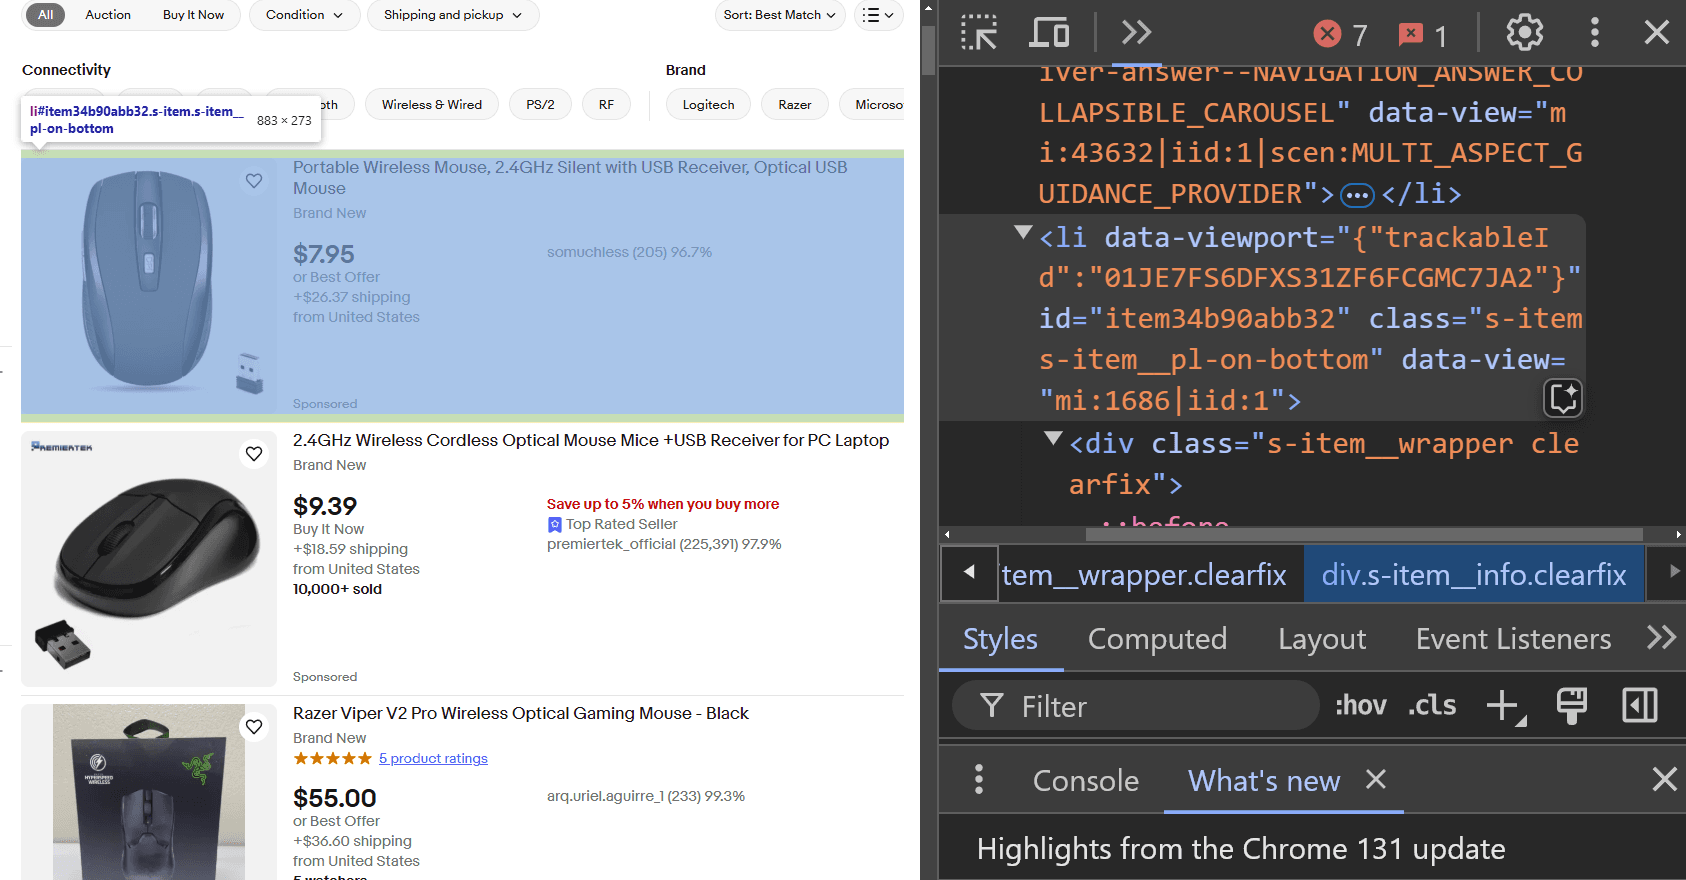Open Razer Viper V2 Pro listing title
Screen dimensions: 1686x880
tap(521, 713)
